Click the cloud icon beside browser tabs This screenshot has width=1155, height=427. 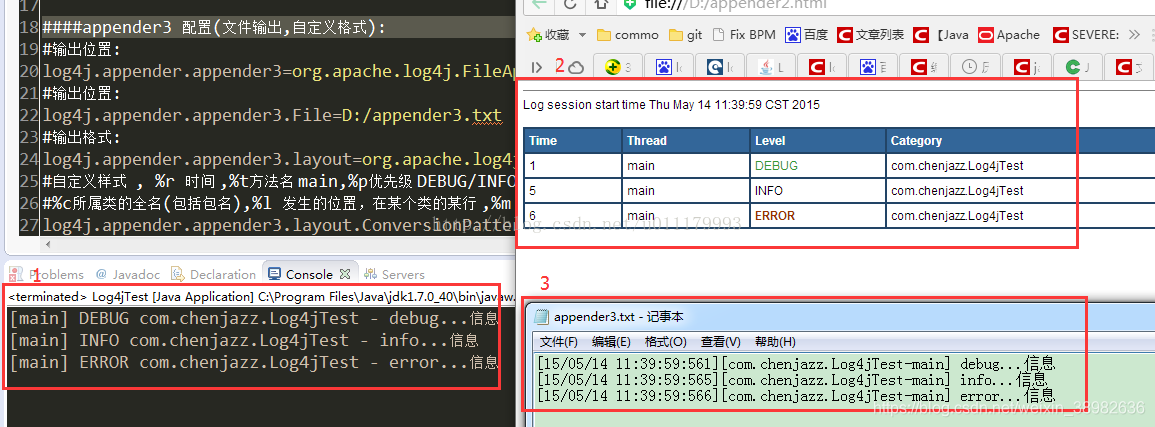(577, 67)
